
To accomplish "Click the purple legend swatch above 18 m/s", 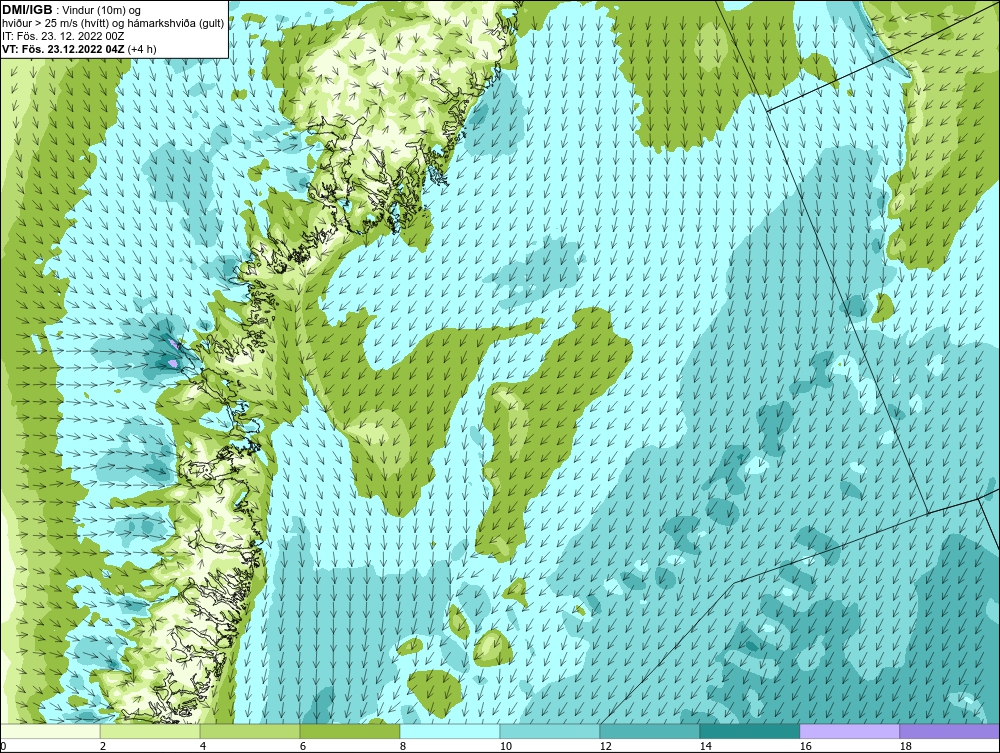I will (950, 731).
